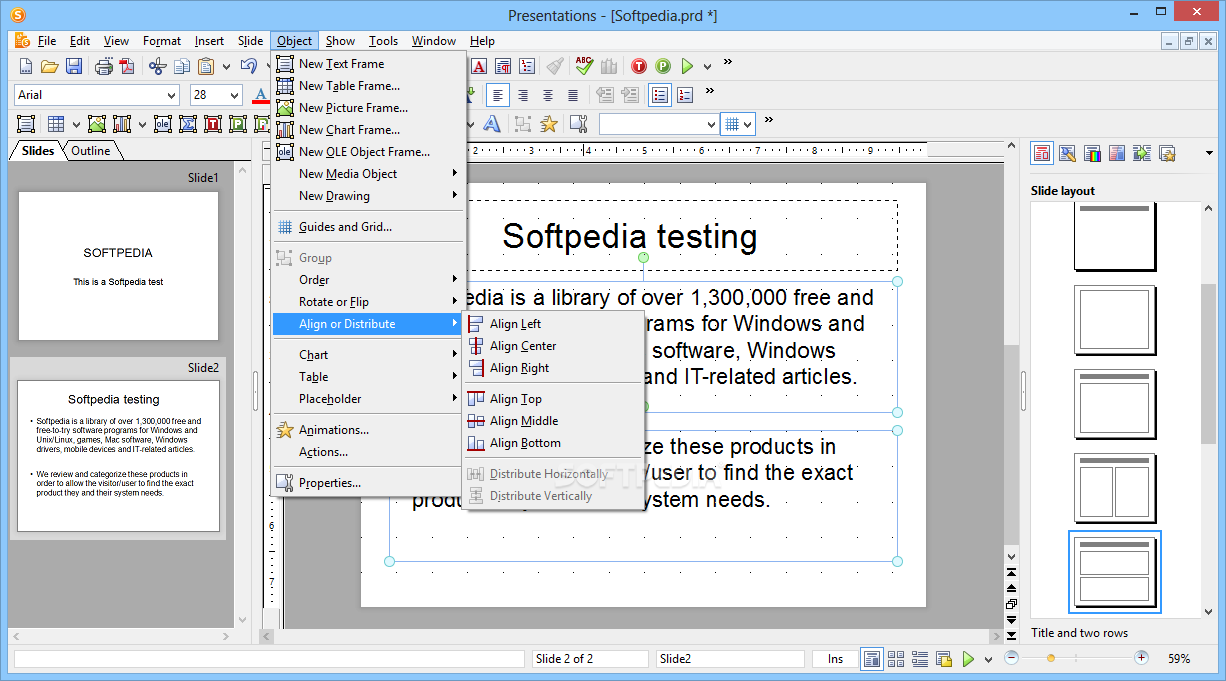Paste with the clipboard icon
This screenshot has width=1226, height=681.
pos(206,66)
